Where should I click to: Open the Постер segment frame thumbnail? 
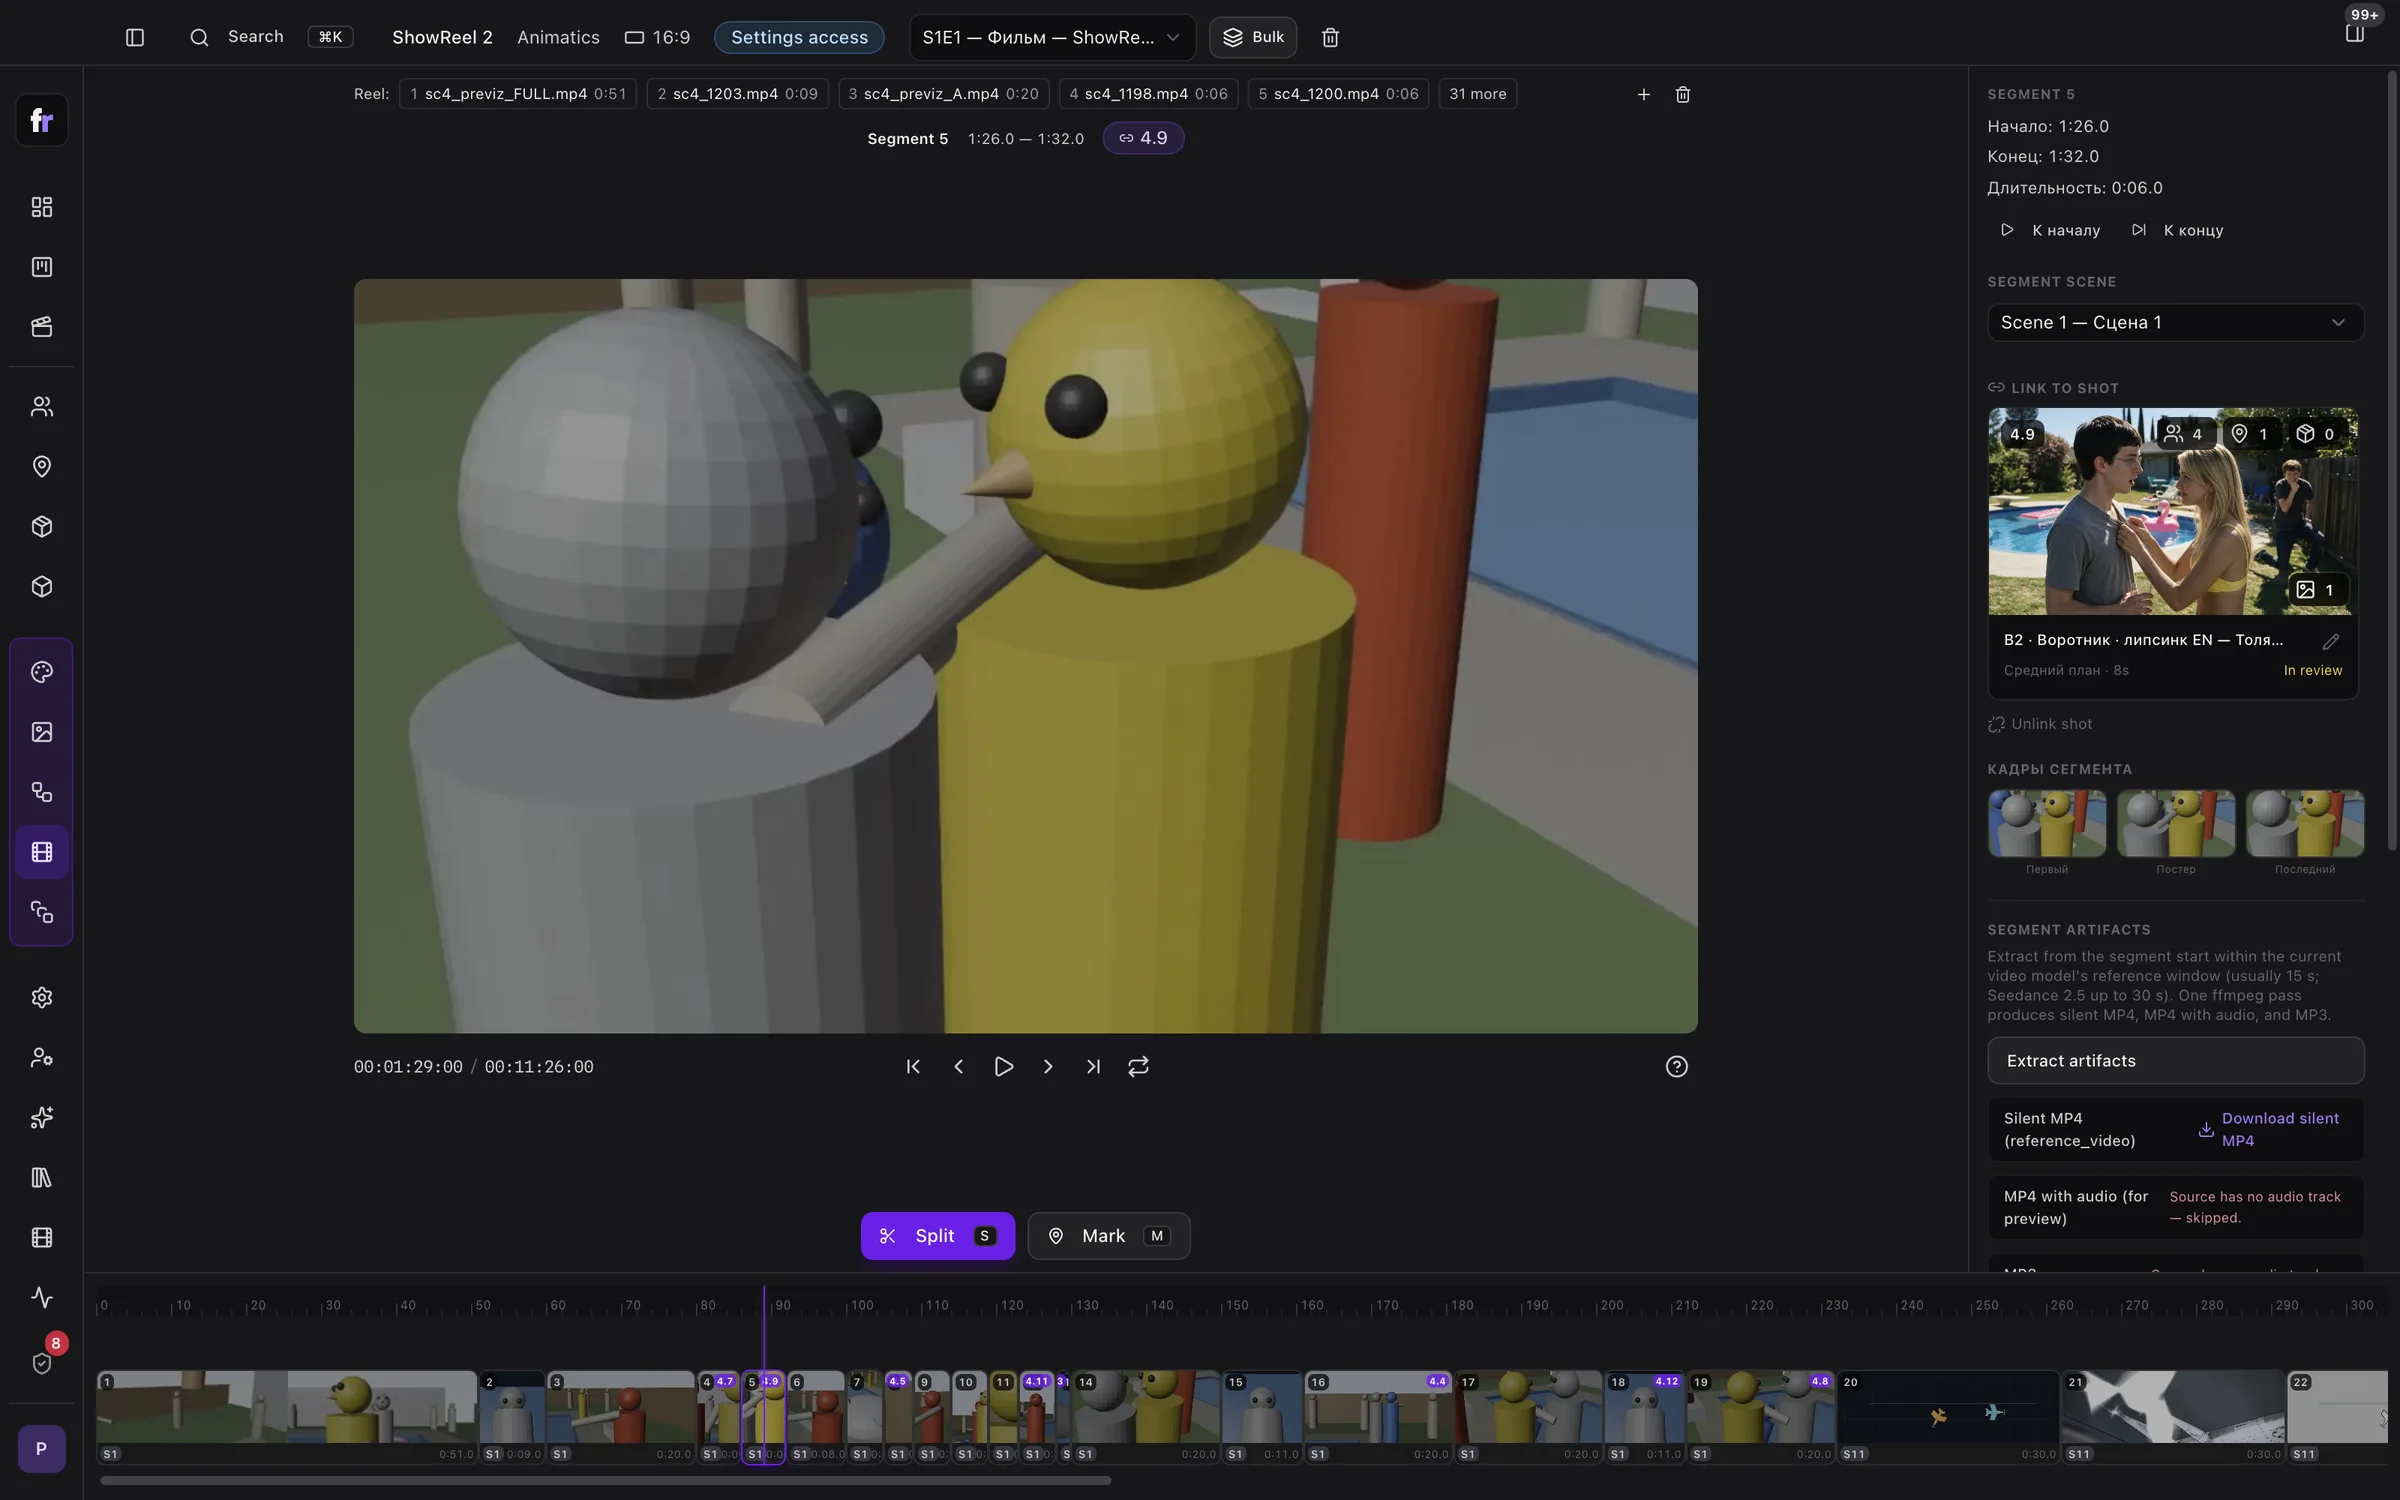tap(2175, 823)
